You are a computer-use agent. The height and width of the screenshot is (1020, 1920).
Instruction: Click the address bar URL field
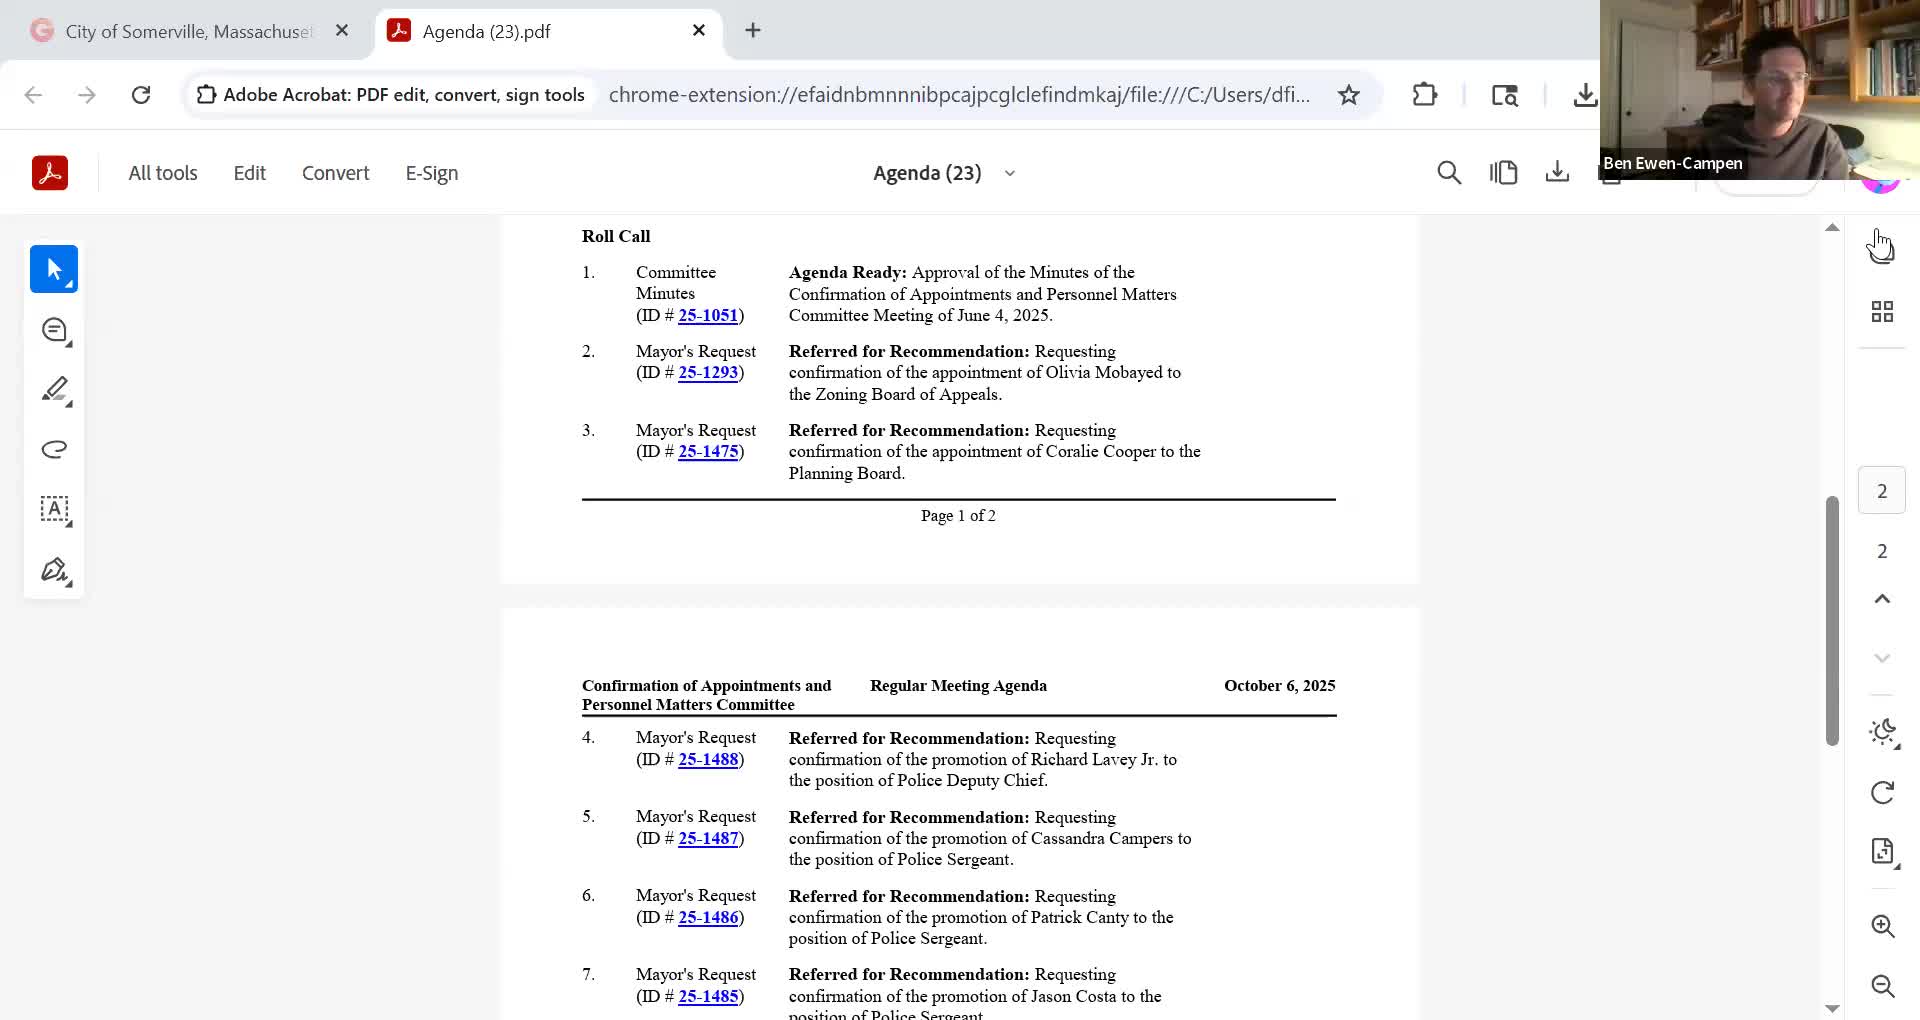coord(959,95)
